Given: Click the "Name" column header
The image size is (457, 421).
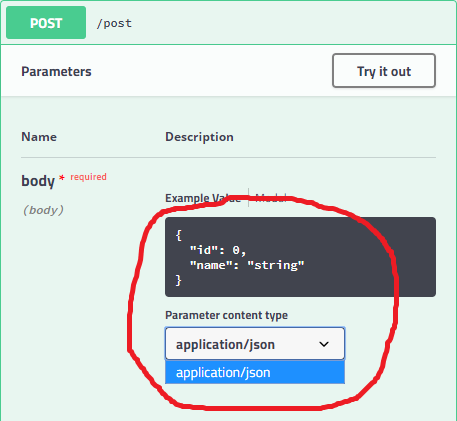Looking at the screenshot, I should pyautogui.click(x=39, y=137).
